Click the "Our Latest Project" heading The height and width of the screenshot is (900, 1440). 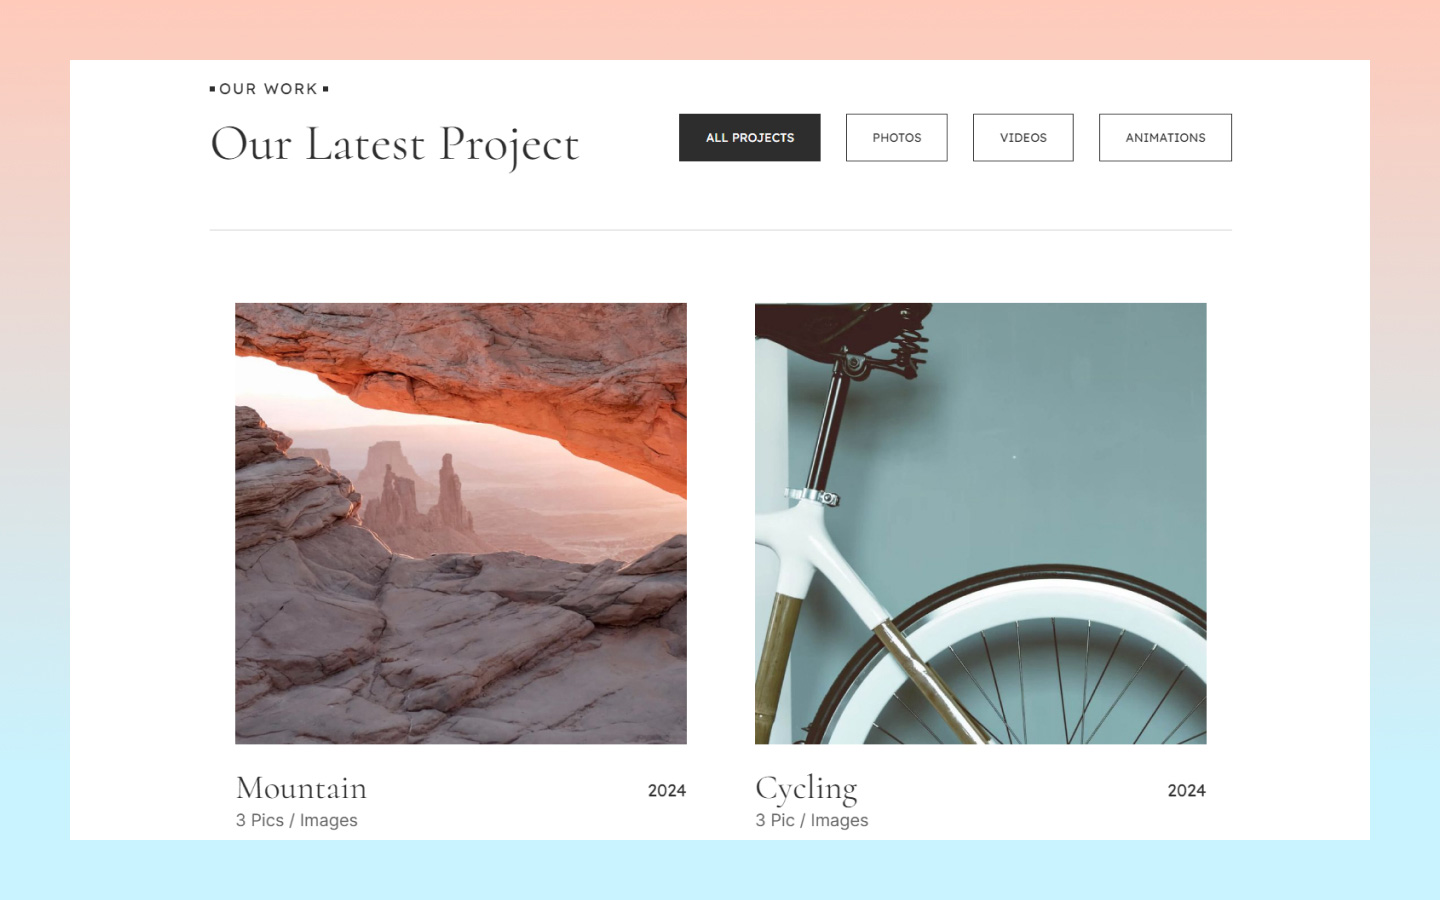point(394,145)
